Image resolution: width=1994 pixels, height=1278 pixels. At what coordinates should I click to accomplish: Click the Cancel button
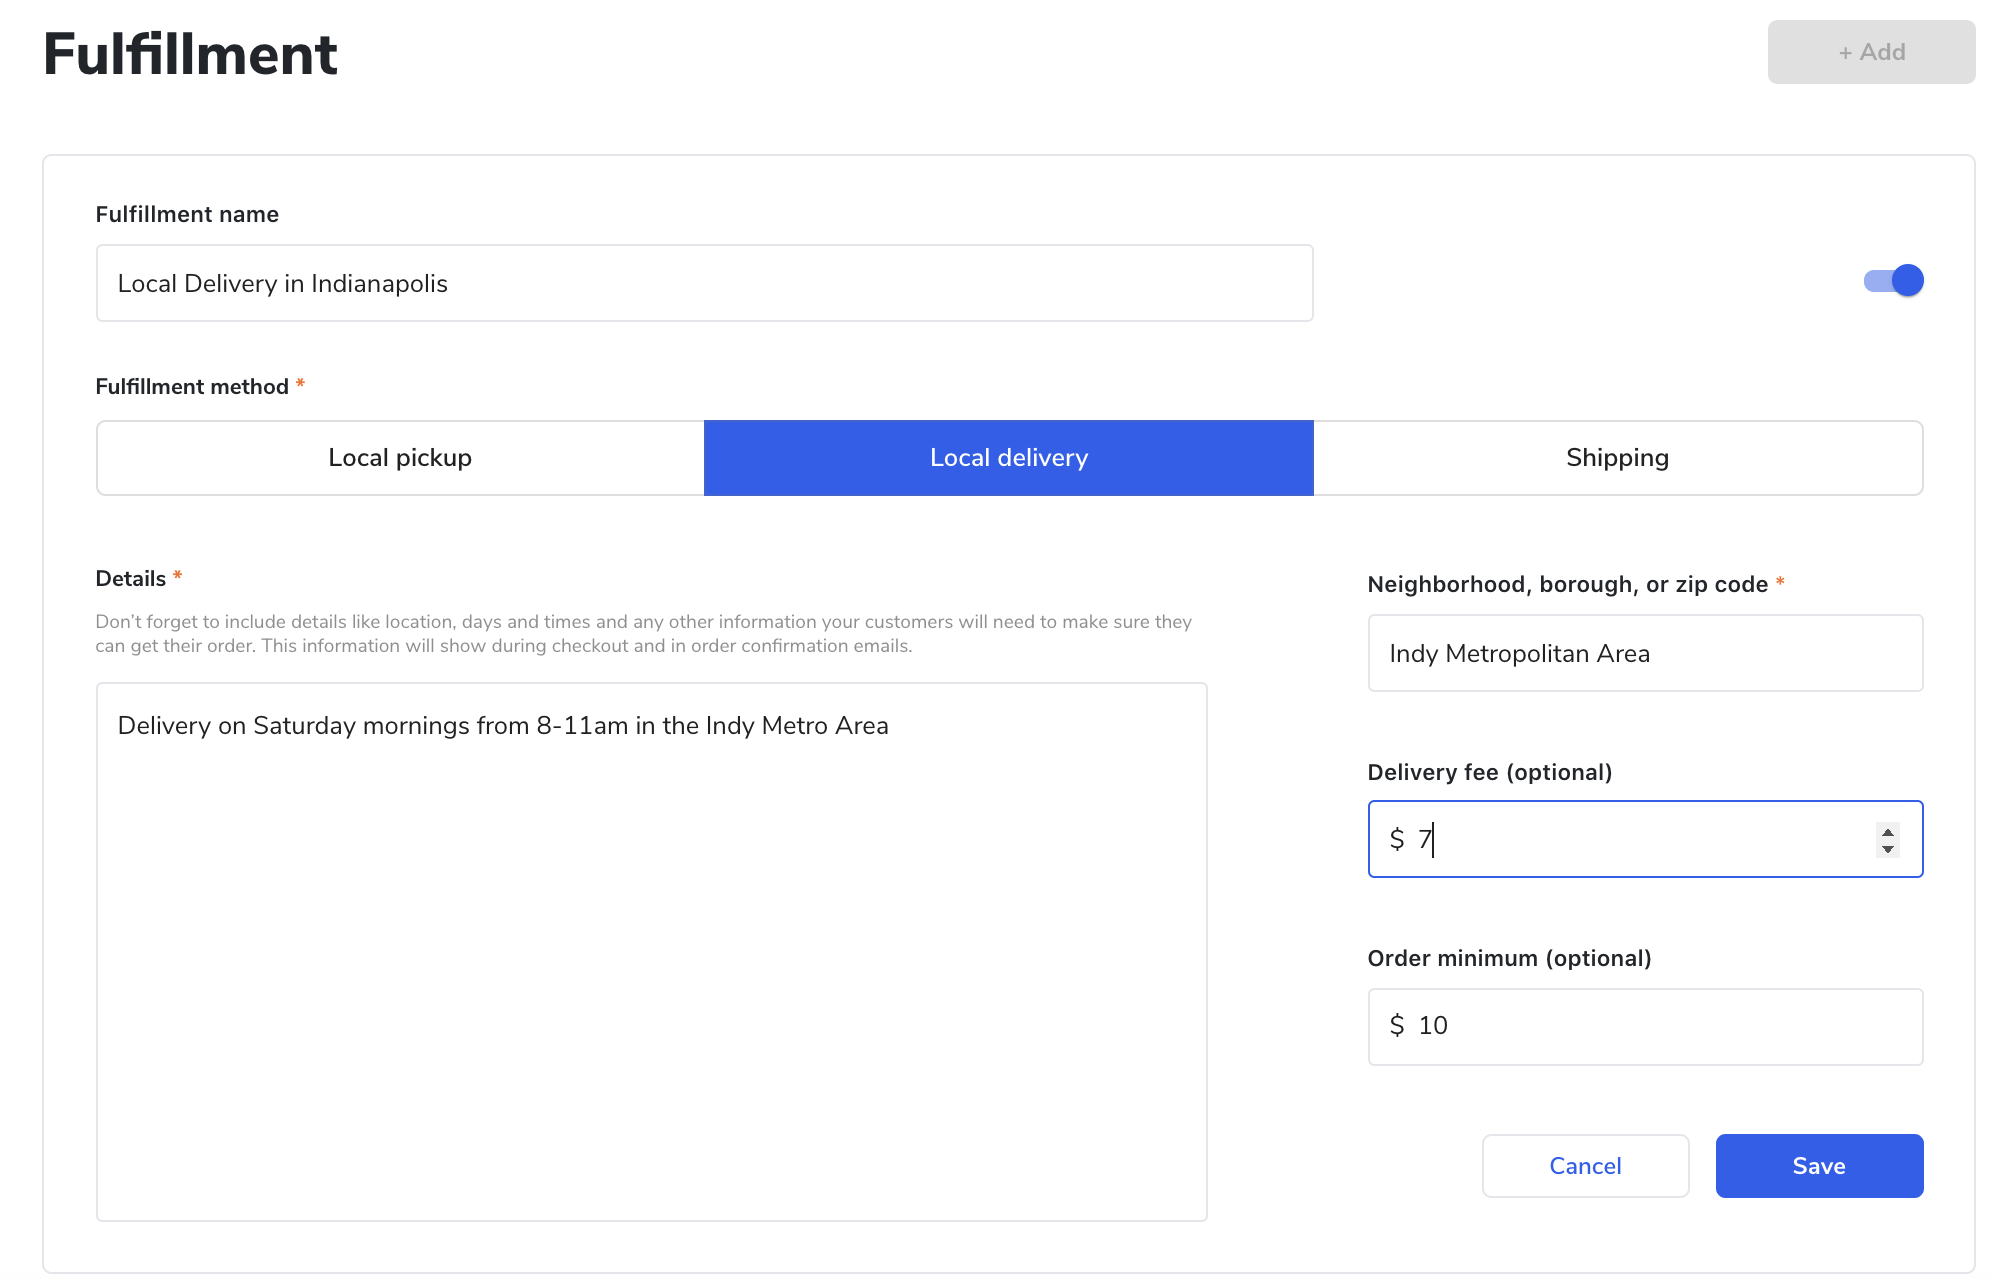tap(1585, 1166)
